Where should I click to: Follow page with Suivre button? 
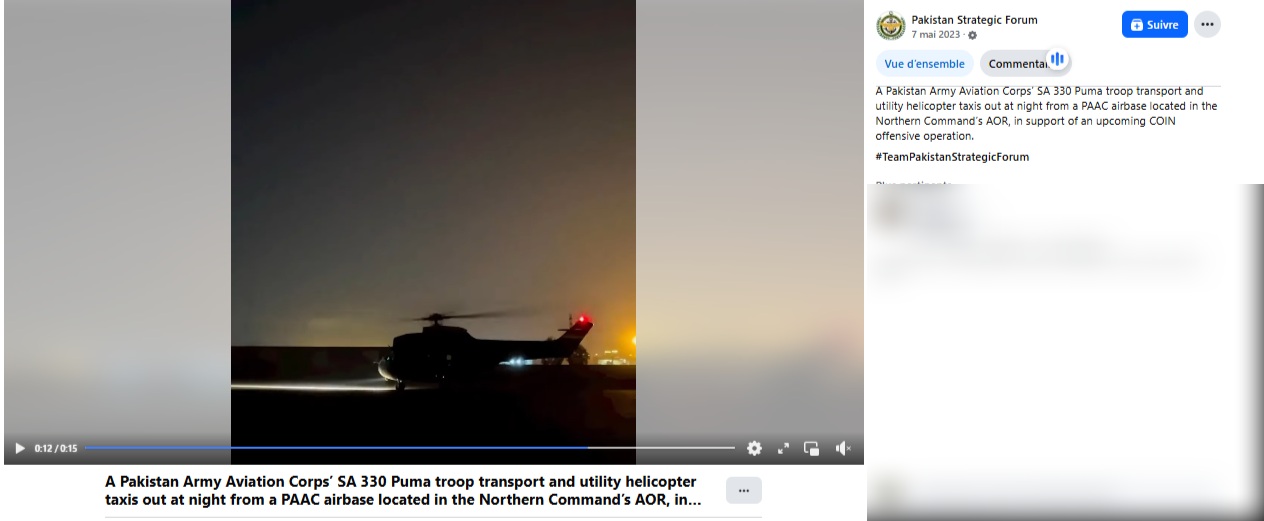click(x=1154, y=25)
